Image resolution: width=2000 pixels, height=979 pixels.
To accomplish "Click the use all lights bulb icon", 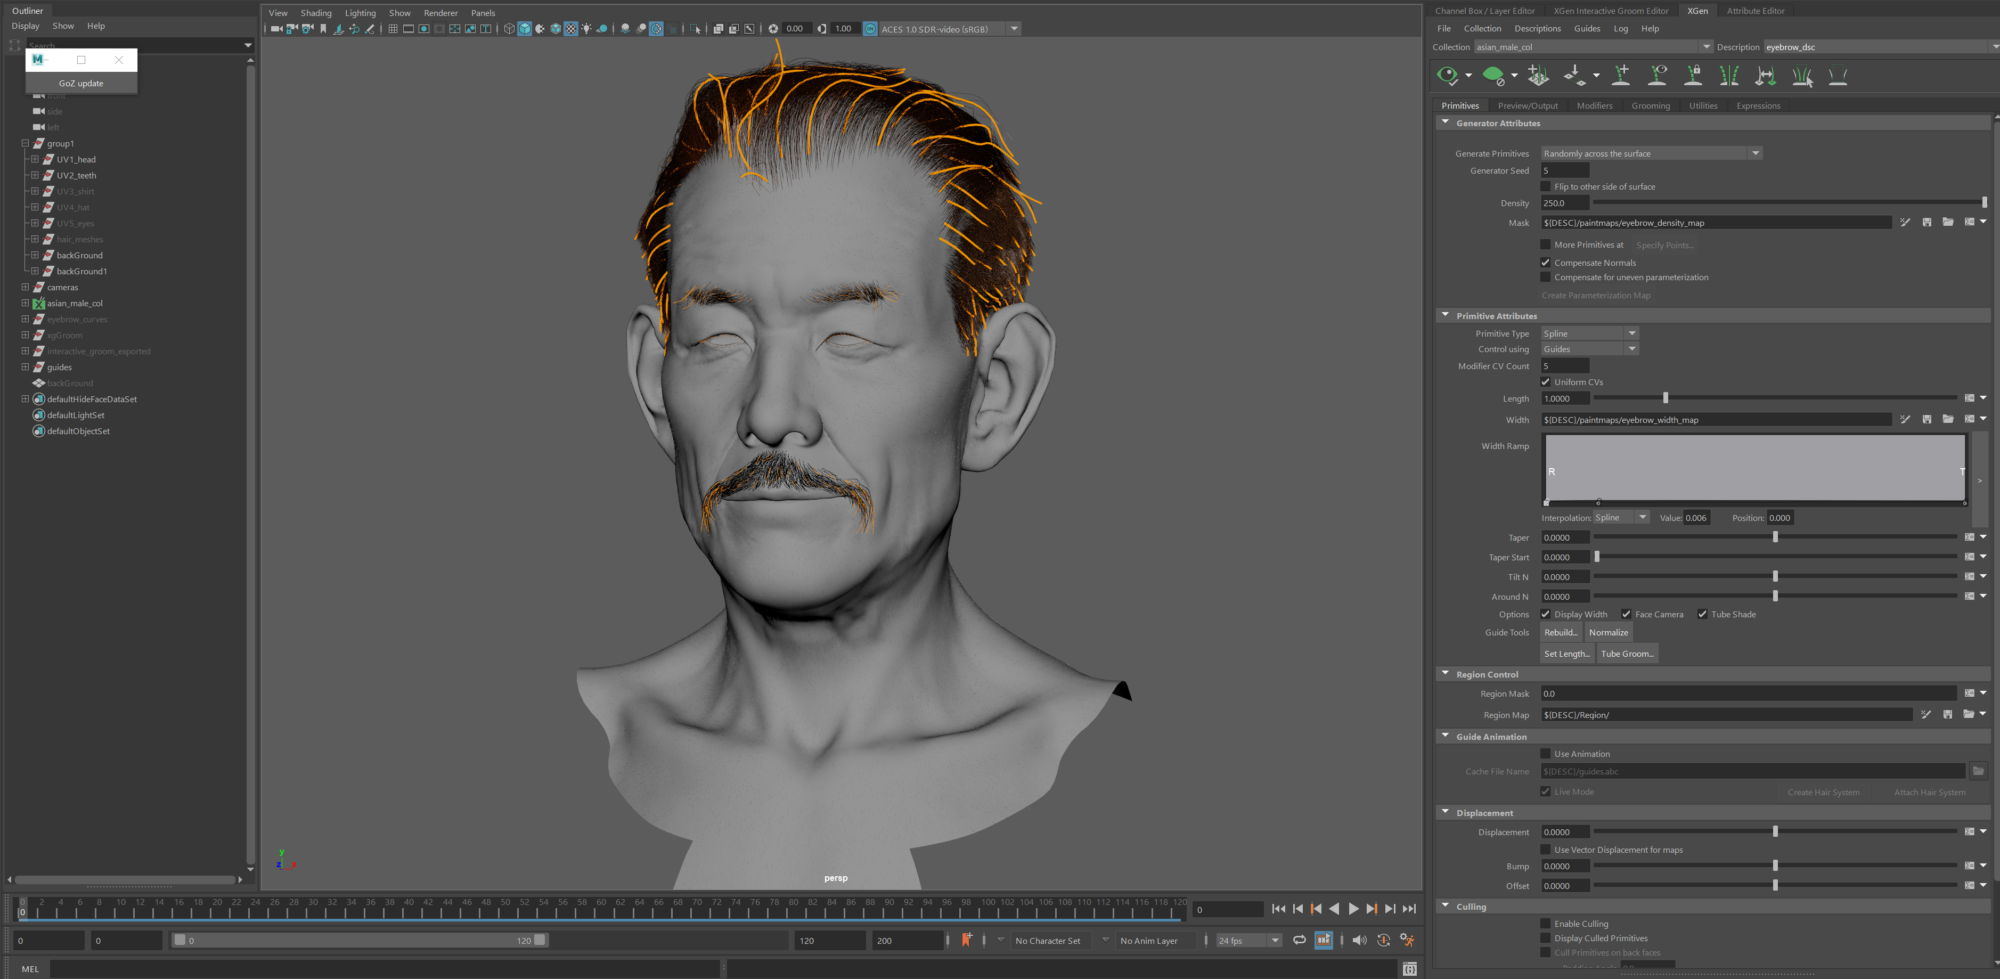I will (x=586, y=29).
